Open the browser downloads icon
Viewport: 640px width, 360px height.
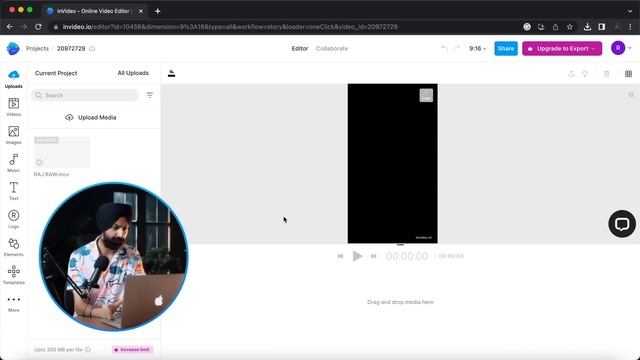(x=587, y=27)
